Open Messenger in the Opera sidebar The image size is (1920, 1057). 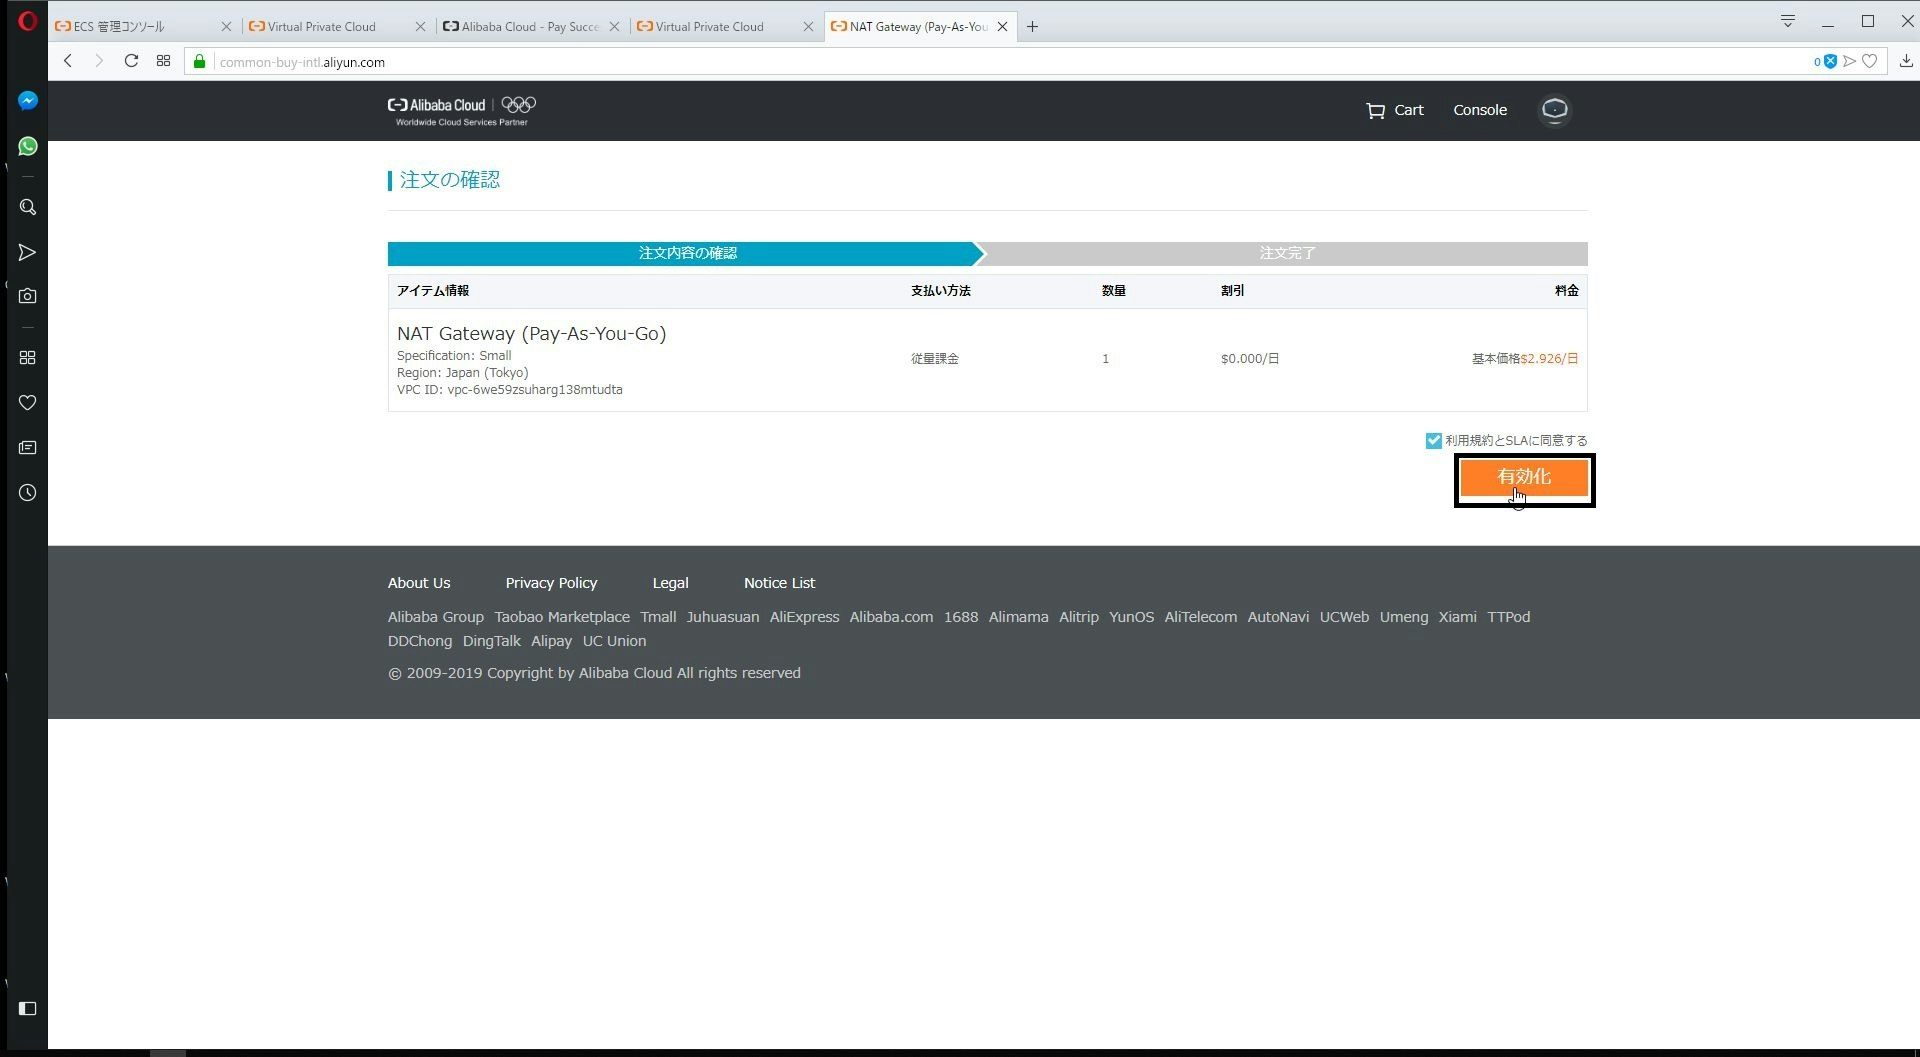click(28, 100)
